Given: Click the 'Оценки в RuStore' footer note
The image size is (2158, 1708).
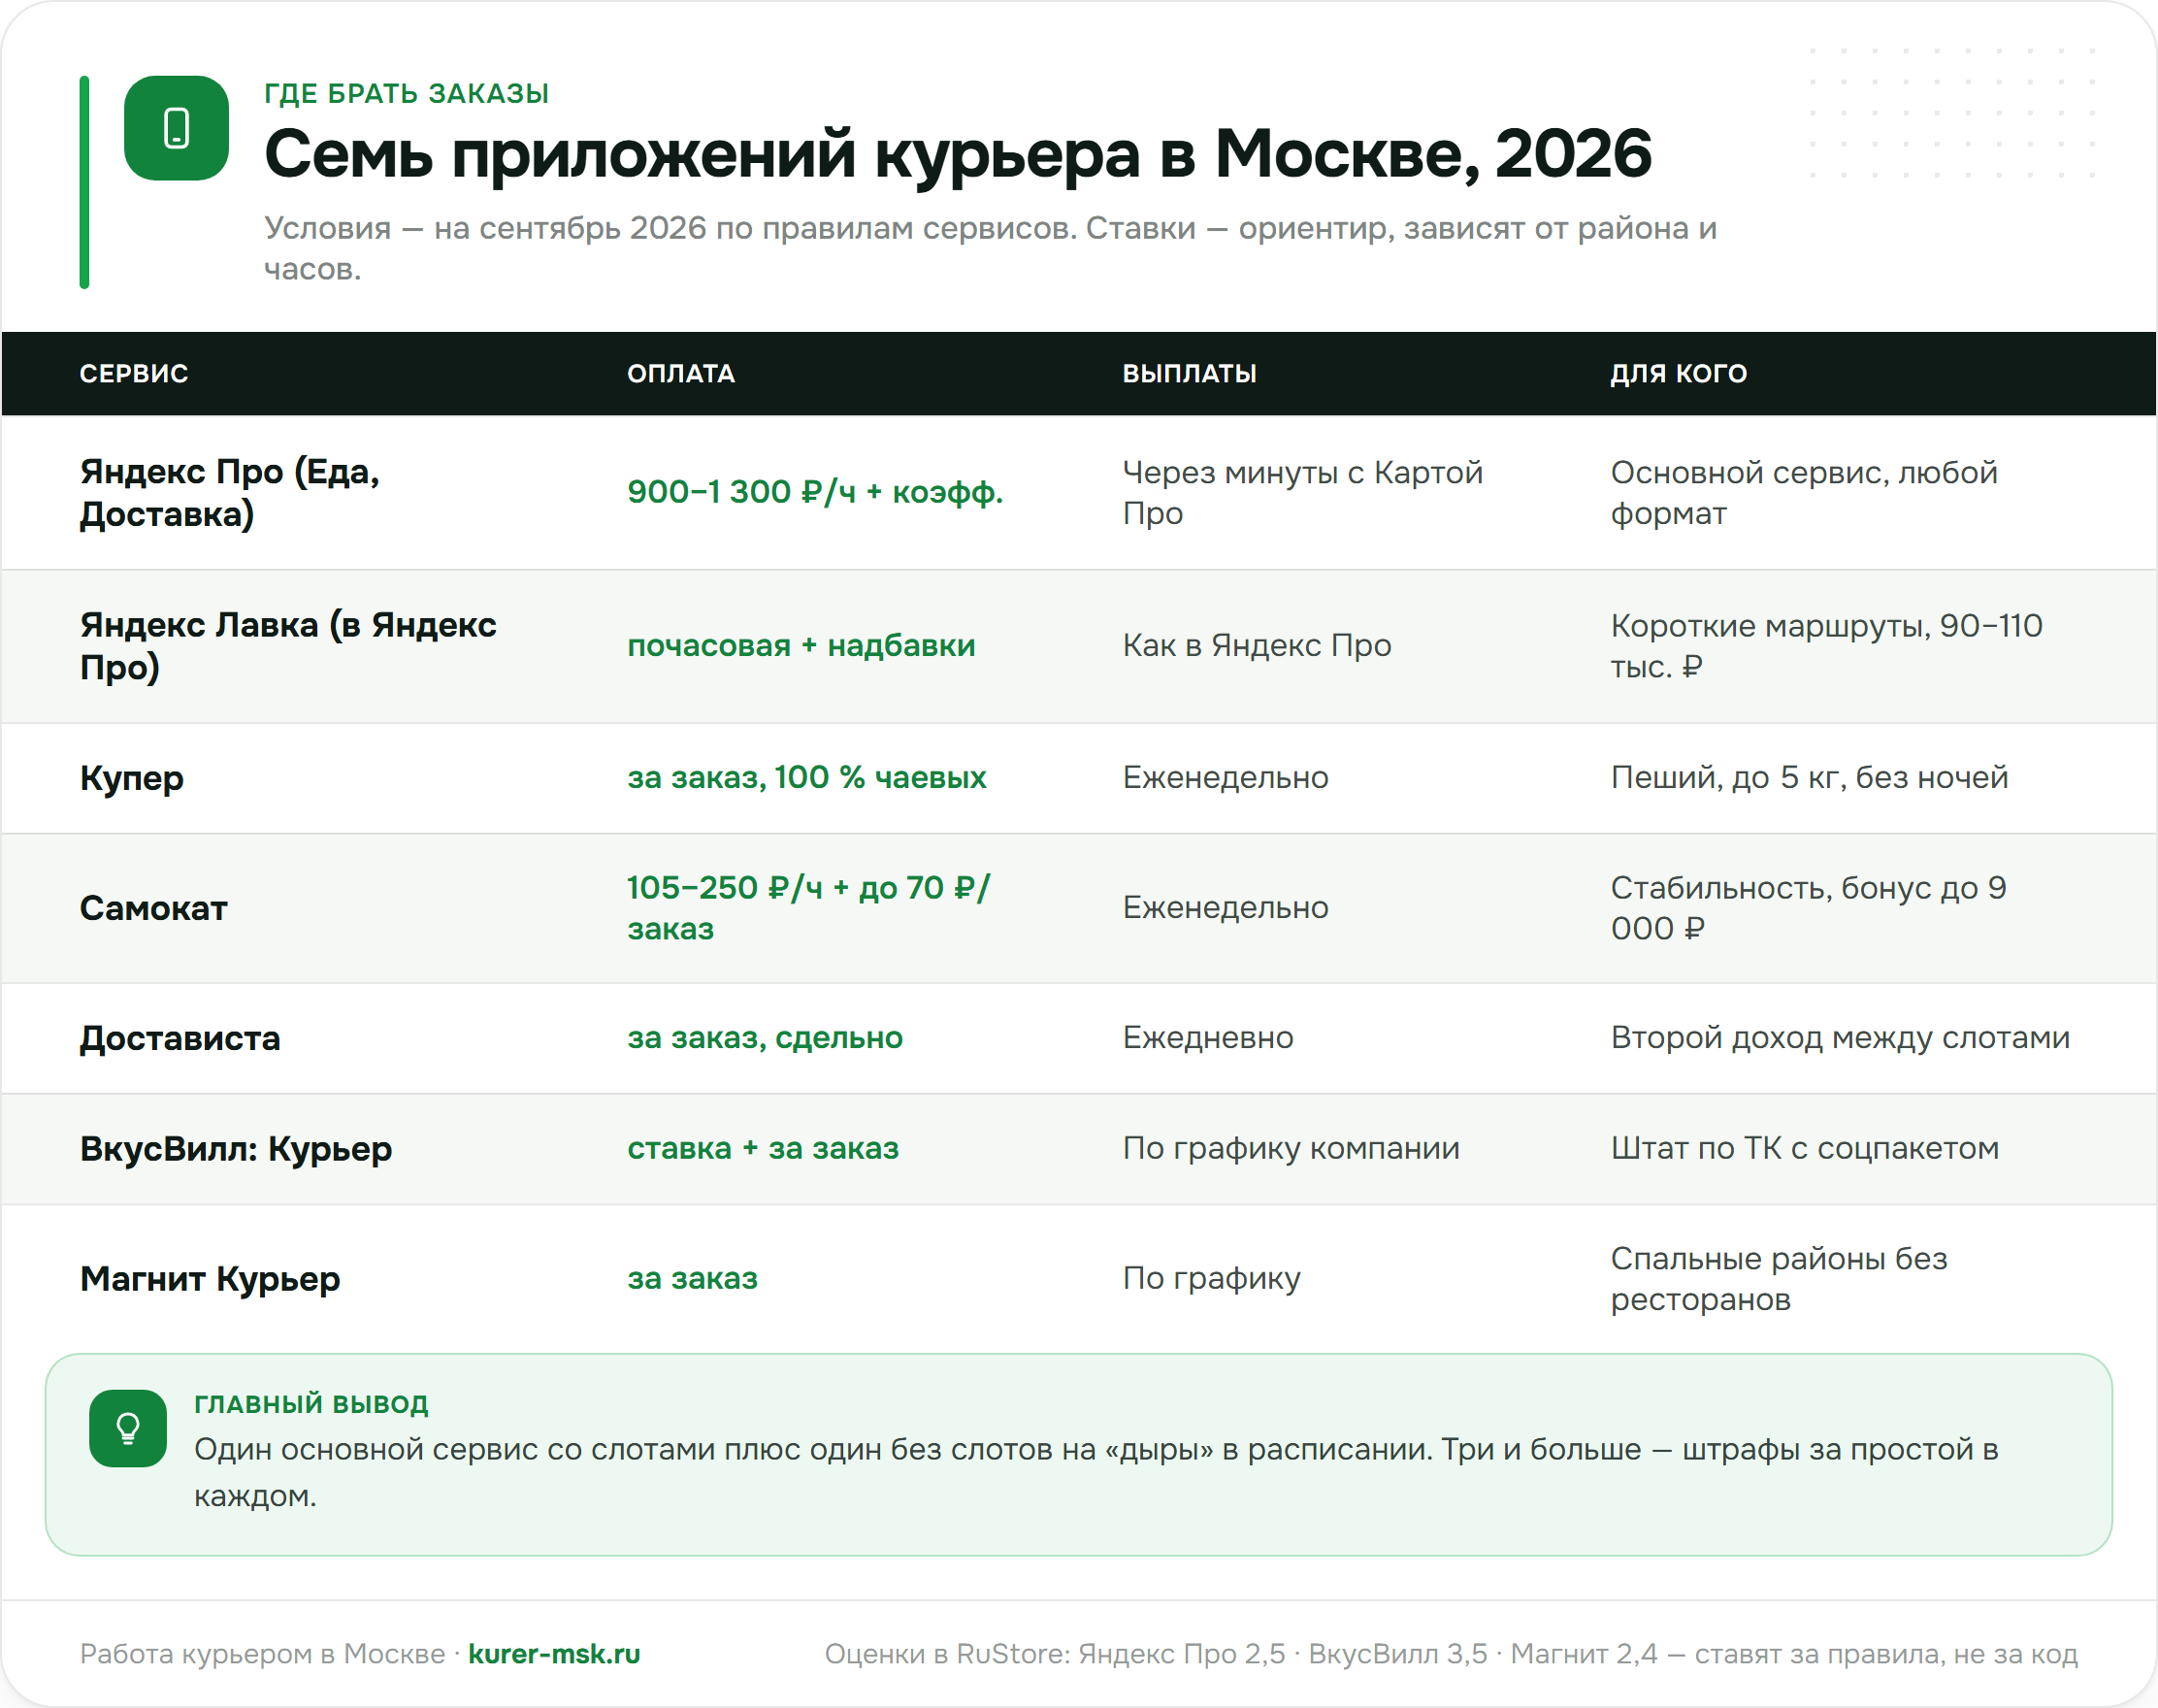Looking at the screenshot, I should pos(1451,1654).
